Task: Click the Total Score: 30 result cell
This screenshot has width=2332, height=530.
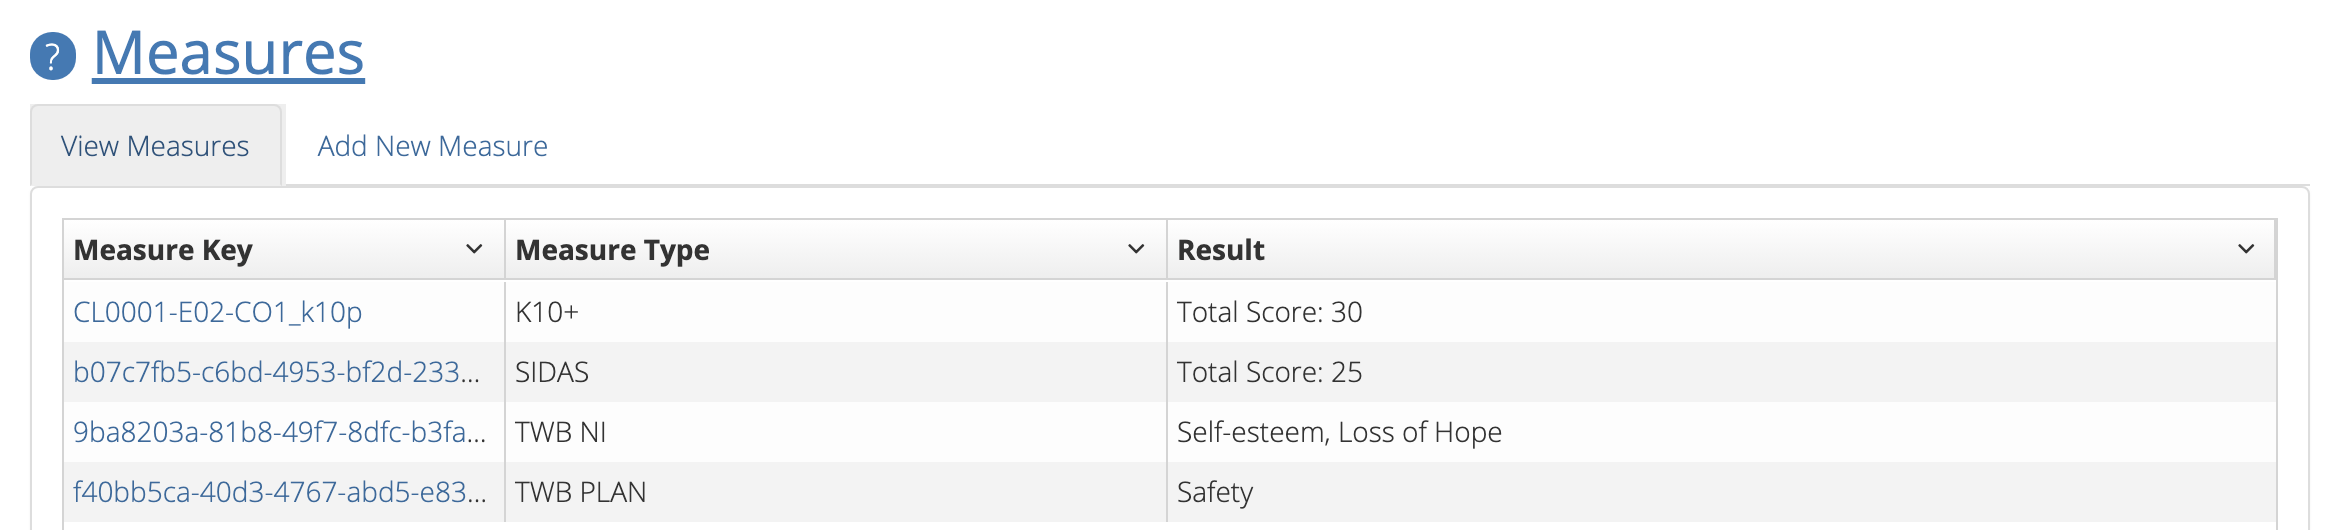Action: click(x=1269, y=312)
